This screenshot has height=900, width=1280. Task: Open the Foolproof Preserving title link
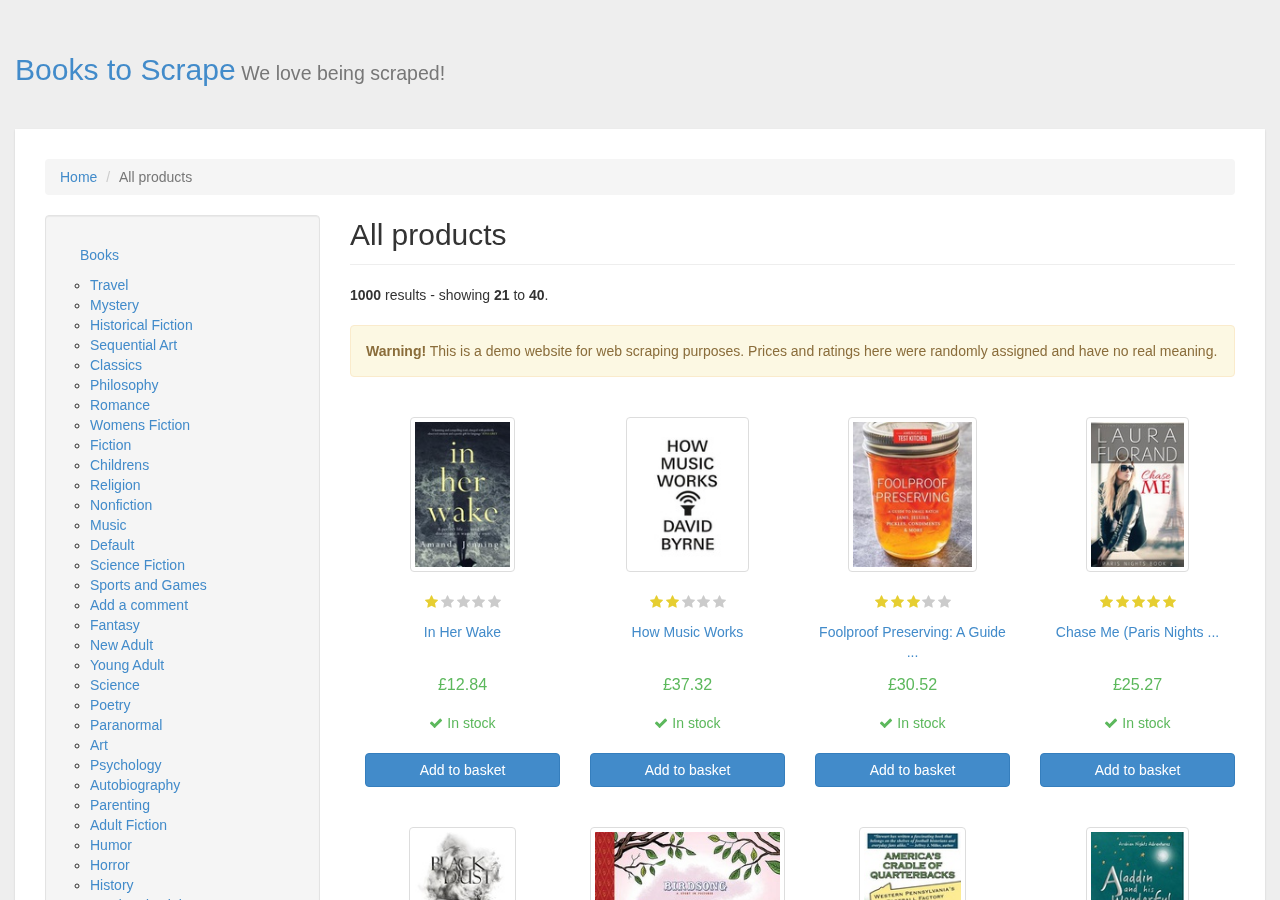pos(912,642)
